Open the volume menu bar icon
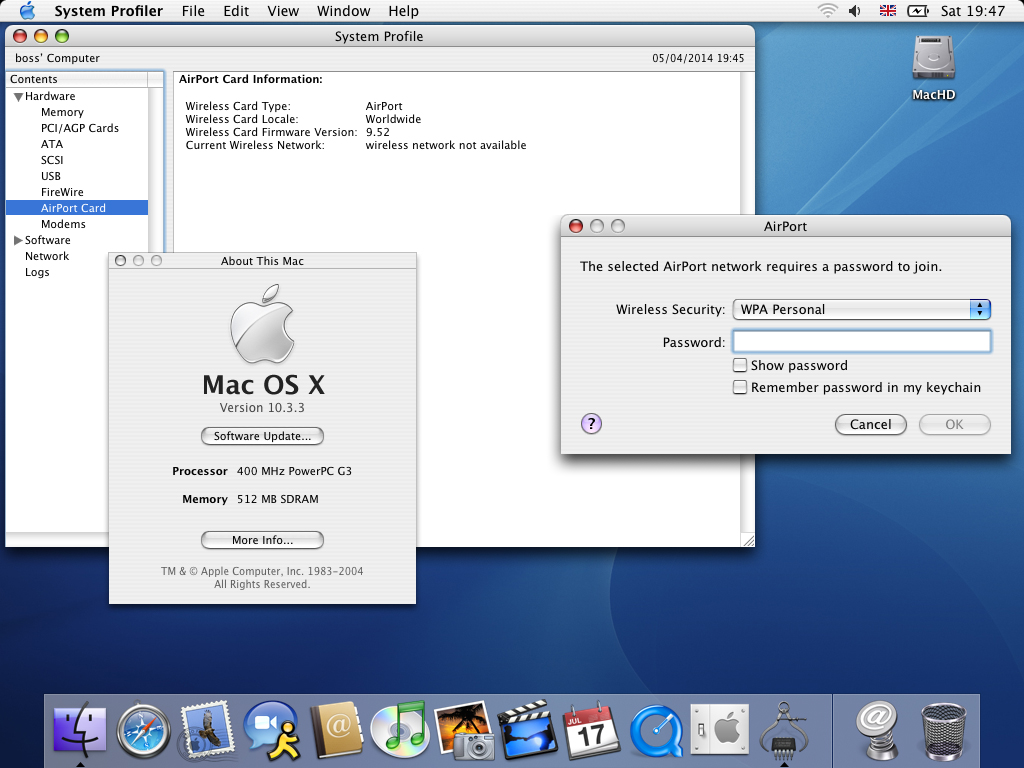 coord(854,11)
